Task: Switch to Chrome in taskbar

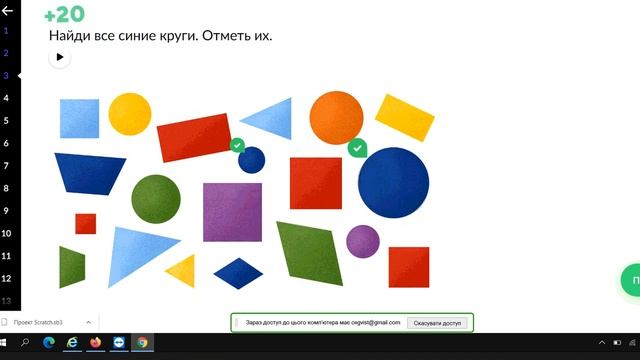Action: click(142, 342)
